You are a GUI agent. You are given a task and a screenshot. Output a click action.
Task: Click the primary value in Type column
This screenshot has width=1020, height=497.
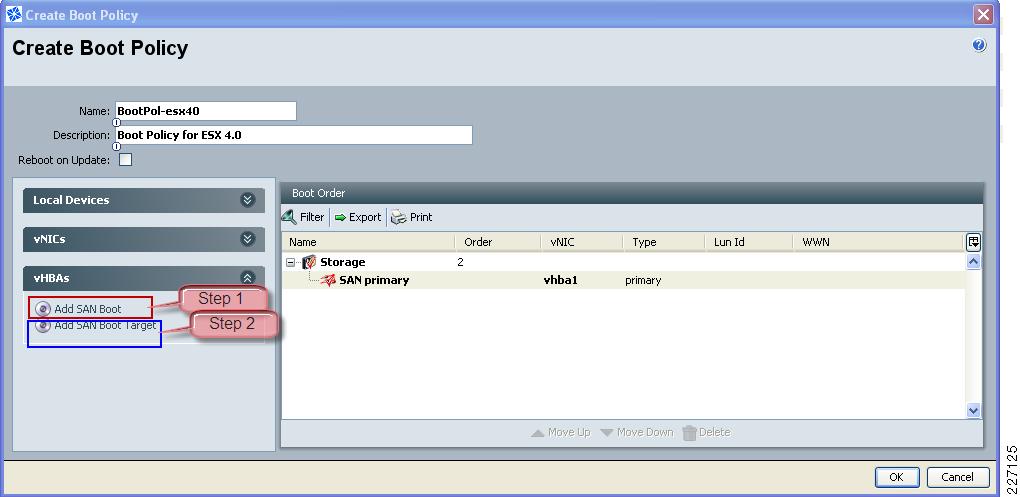(x=643, y=280)
